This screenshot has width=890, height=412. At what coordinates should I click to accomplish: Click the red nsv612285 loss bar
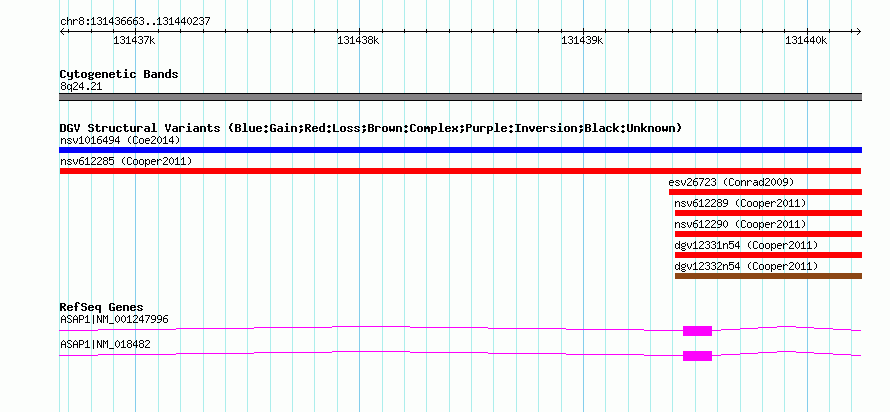pos(460,171)
